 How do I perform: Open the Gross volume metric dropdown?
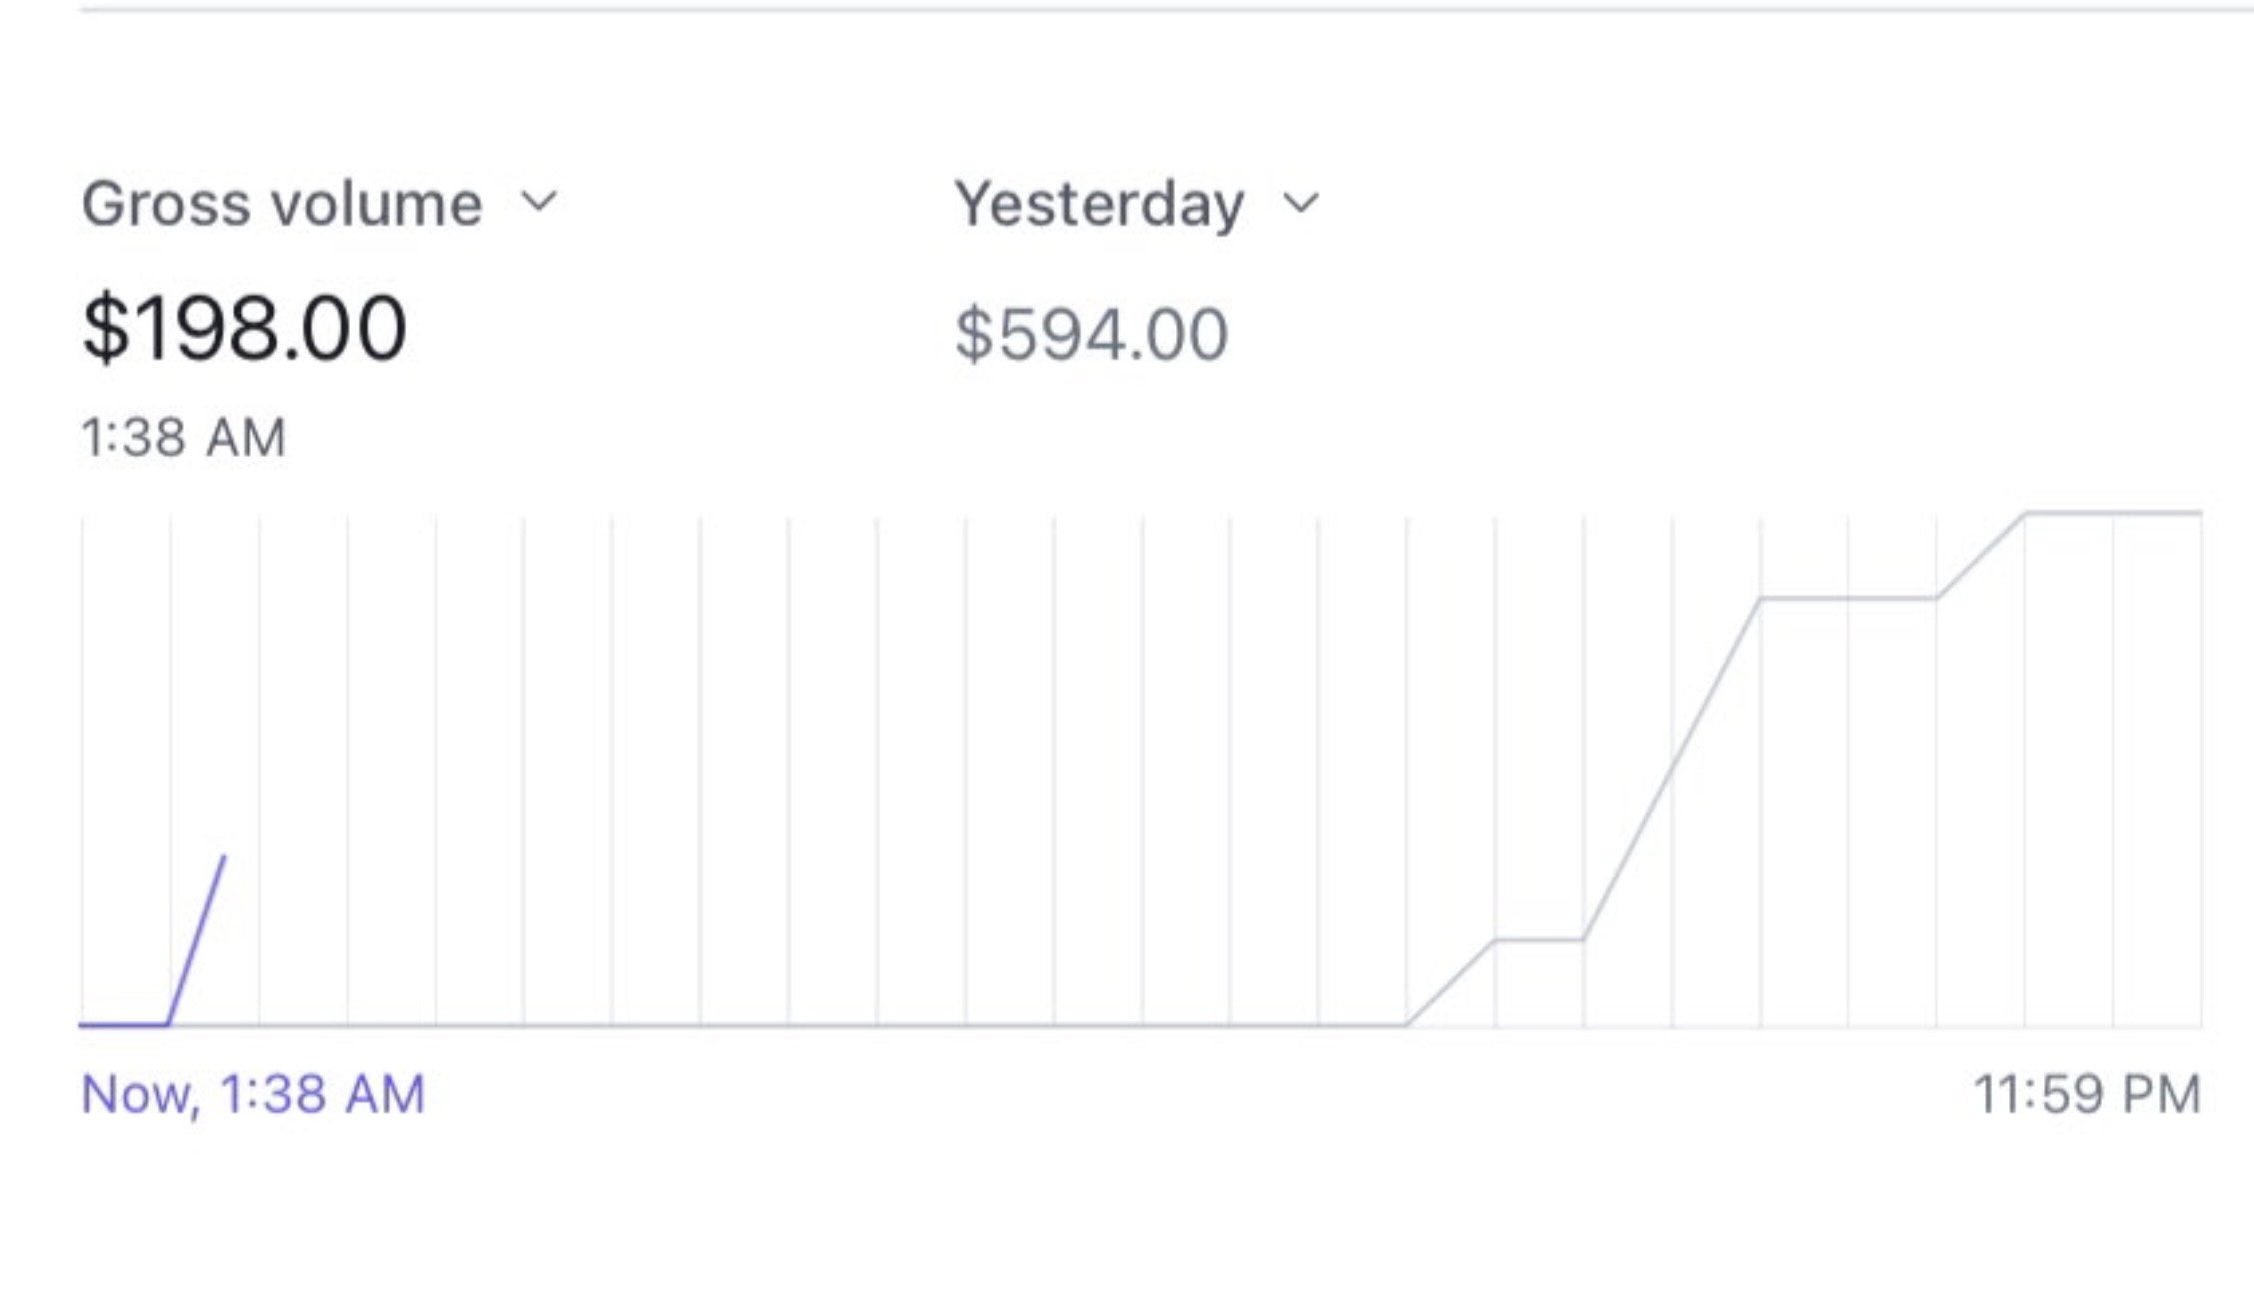[x=282, y=204]
